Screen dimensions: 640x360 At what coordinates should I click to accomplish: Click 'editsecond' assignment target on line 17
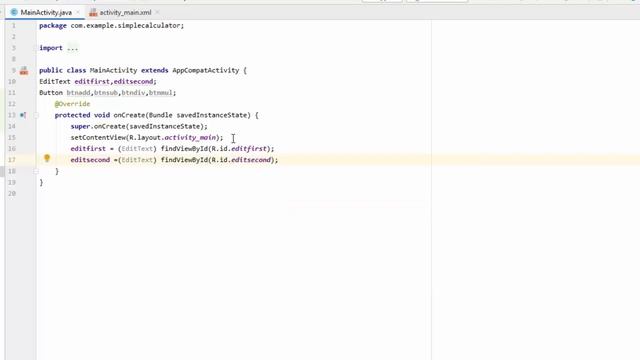pyautogui.click(x=90, y=160)
